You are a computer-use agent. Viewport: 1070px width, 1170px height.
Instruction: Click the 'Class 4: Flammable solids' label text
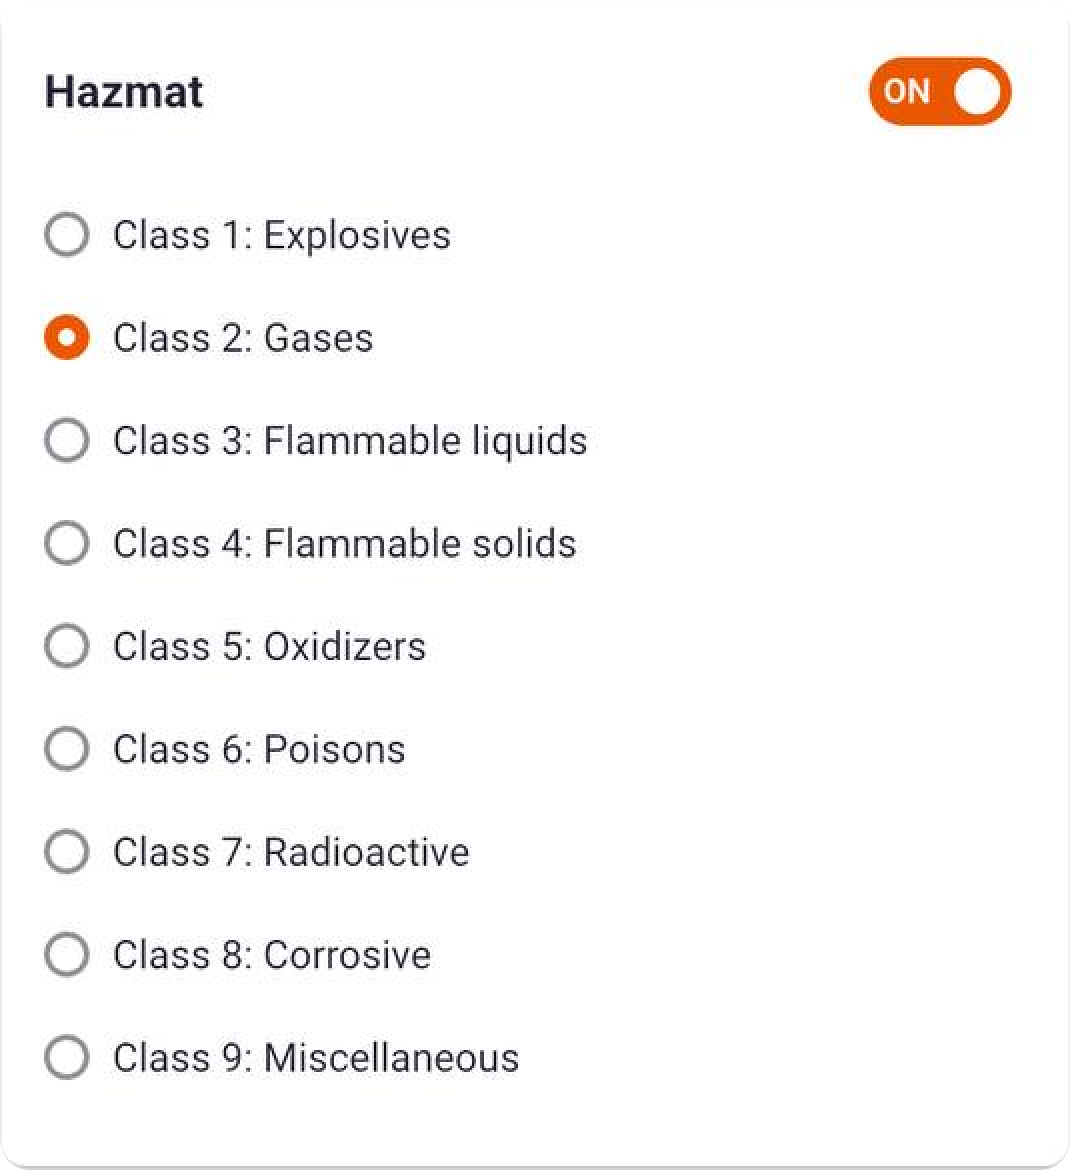click(x=345, y=543)
